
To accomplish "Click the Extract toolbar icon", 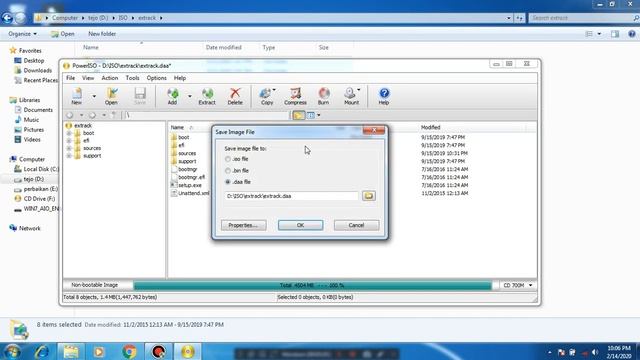I will click(207, 96).
